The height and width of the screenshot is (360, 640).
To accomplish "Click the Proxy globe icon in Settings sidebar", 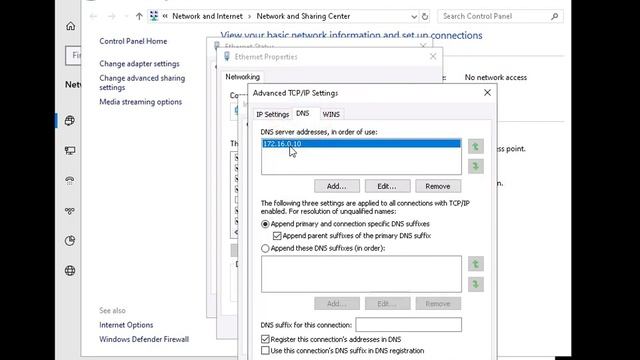I will tap(70, 271).
